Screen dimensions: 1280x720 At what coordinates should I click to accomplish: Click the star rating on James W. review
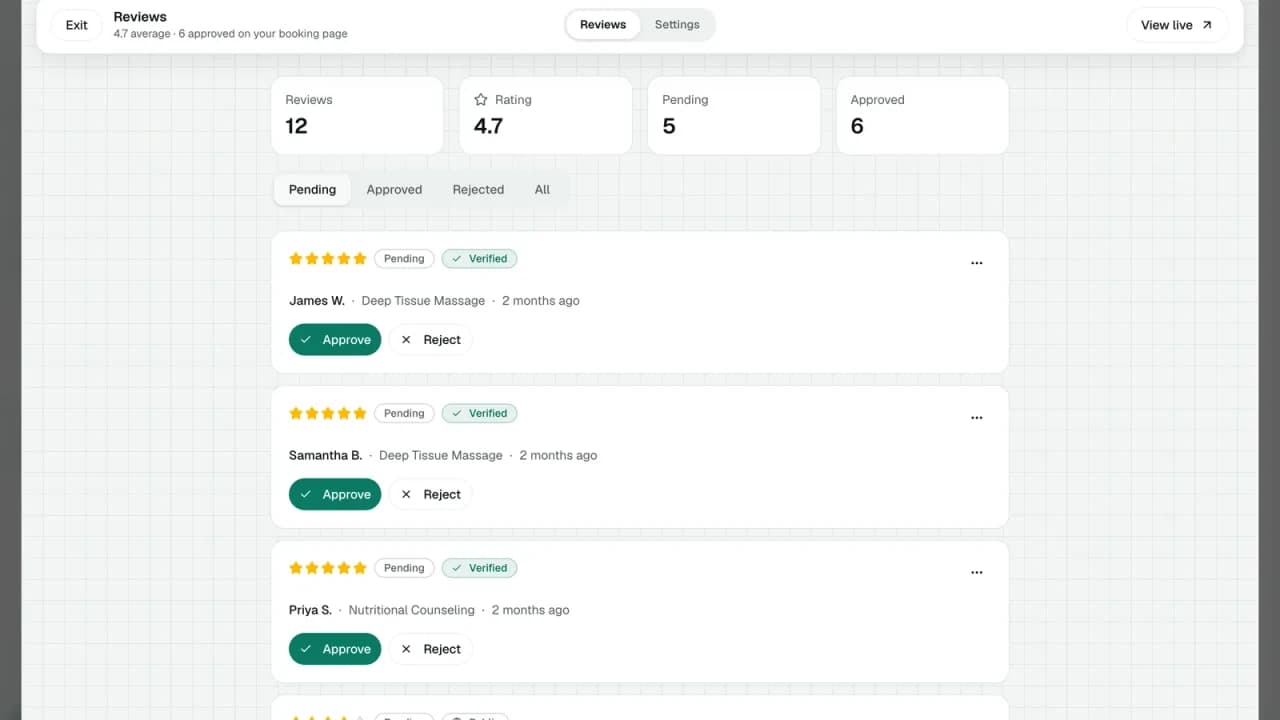coord(328,258)
